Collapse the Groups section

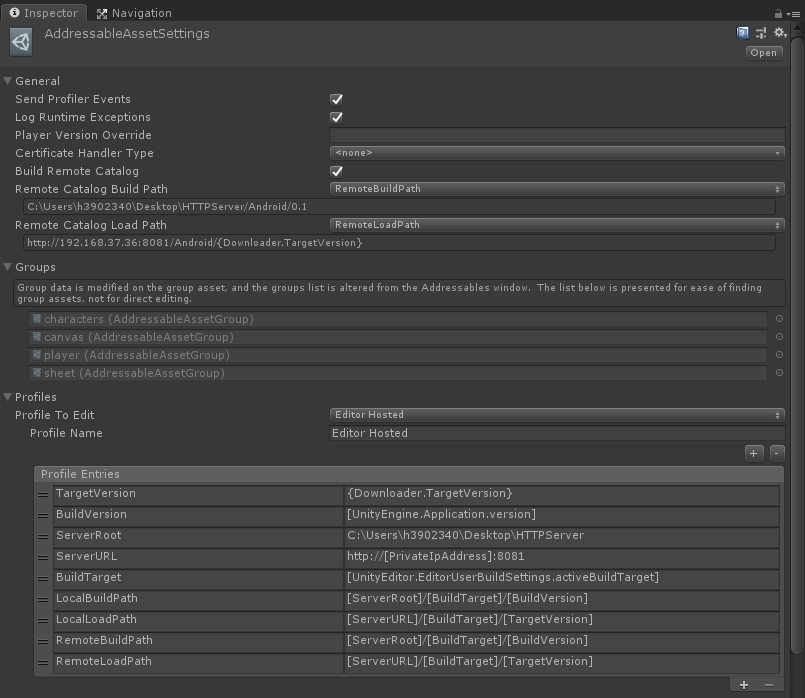[x=7, y=267]
